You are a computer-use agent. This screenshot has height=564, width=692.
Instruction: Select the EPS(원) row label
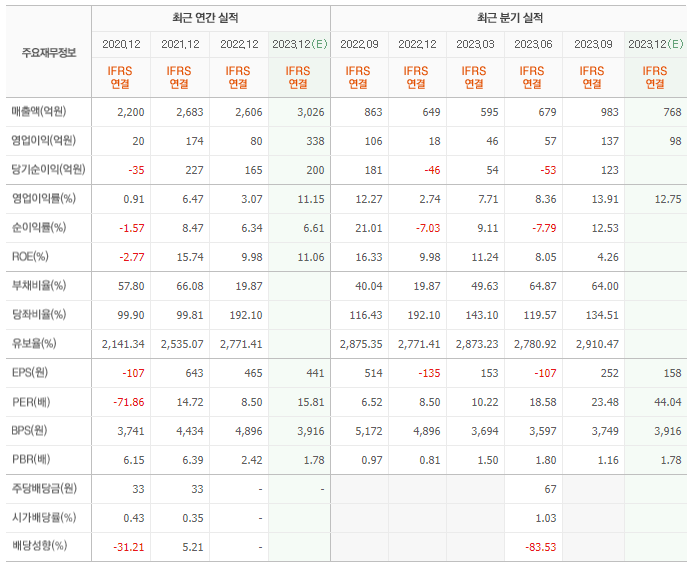30,372
